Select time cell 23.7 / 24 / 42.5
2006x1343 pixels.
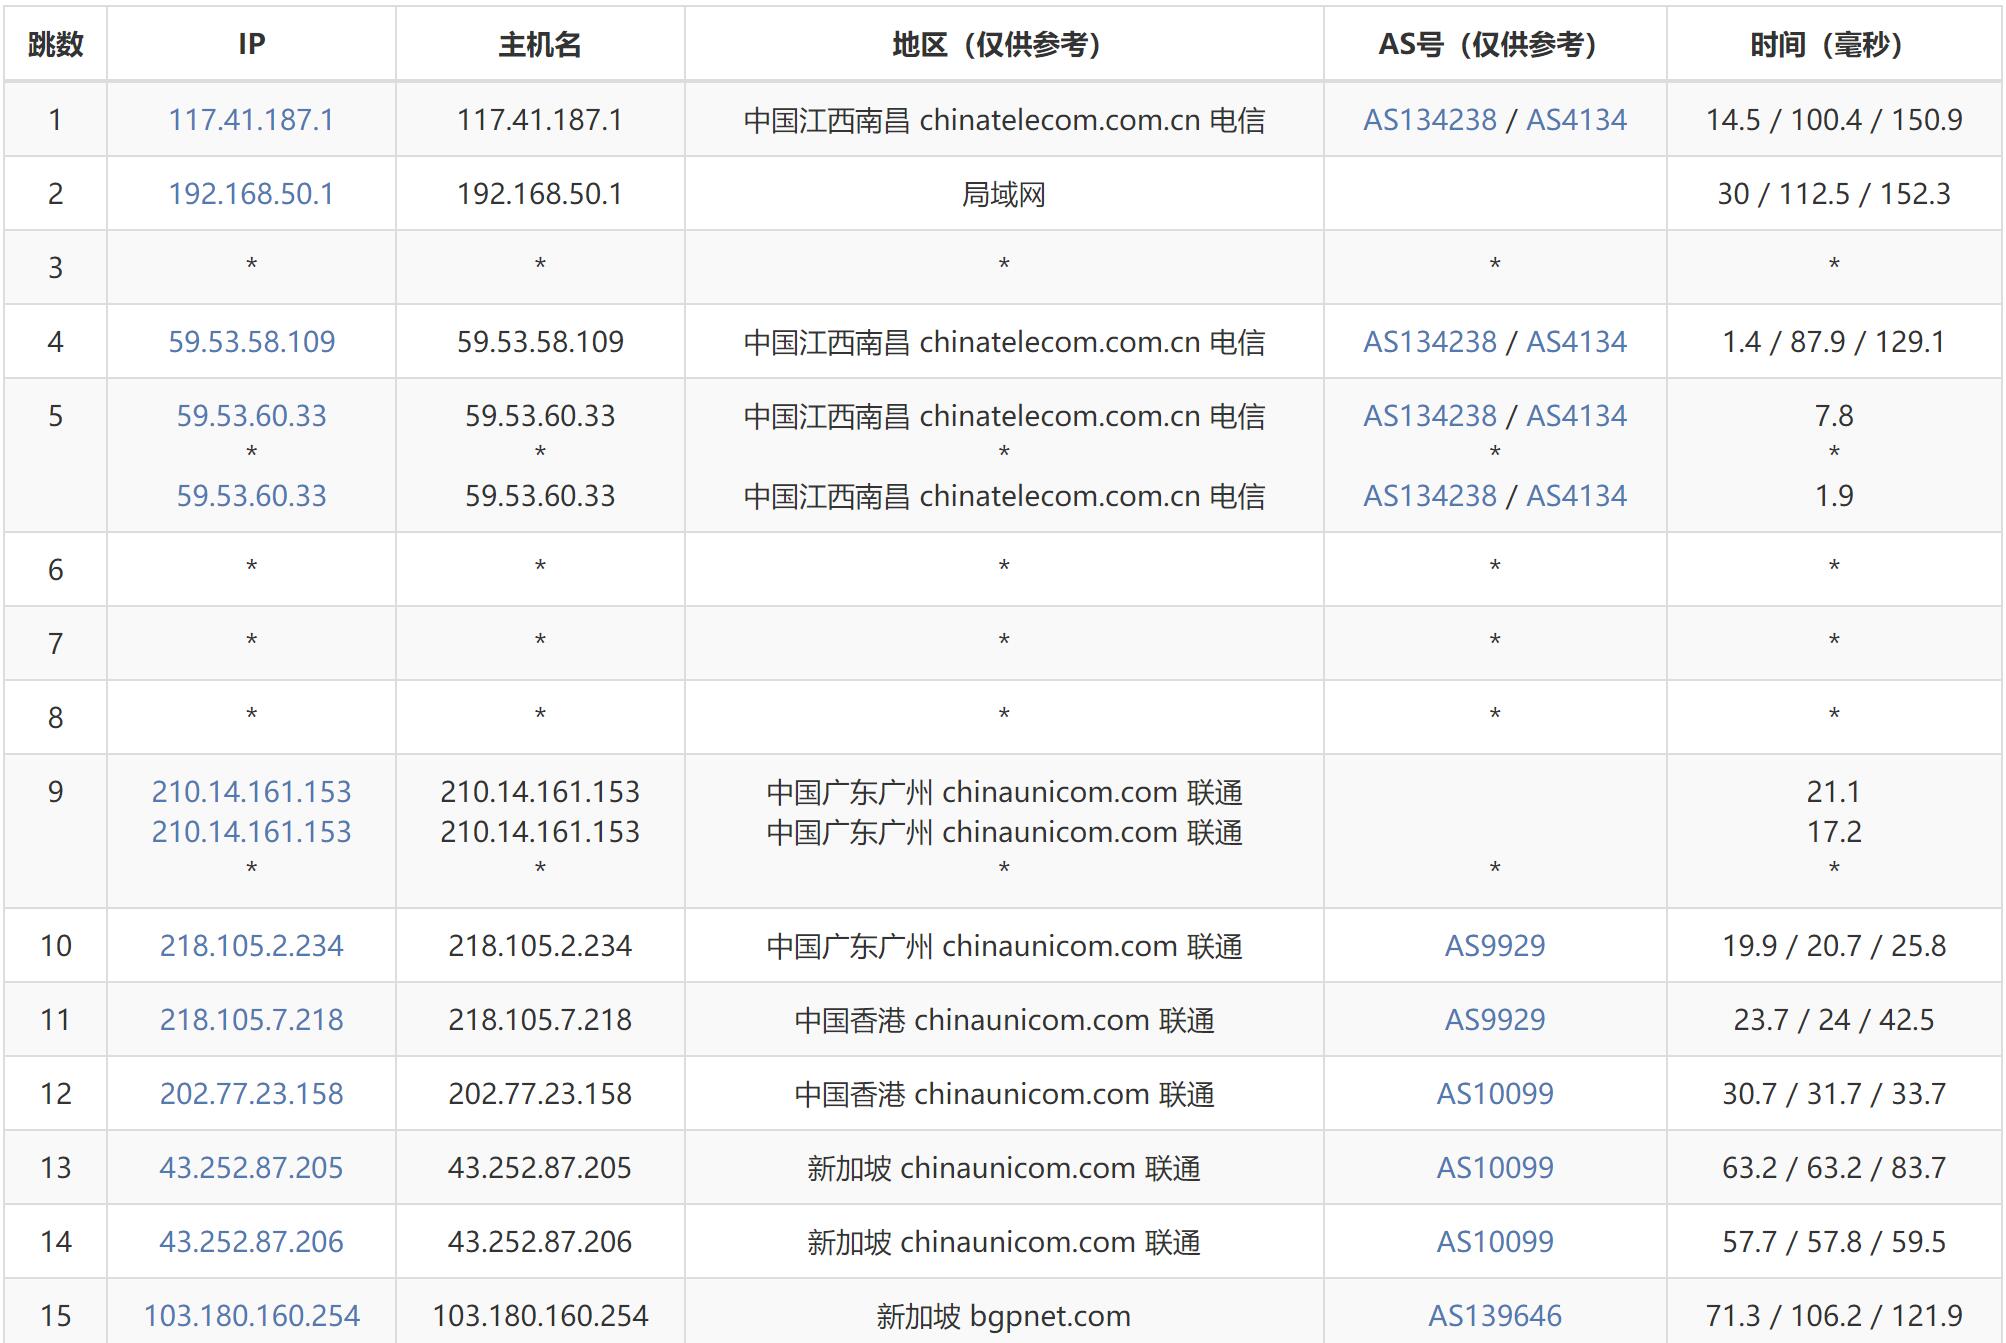pyautogui.click(x=1834, y=1020)
